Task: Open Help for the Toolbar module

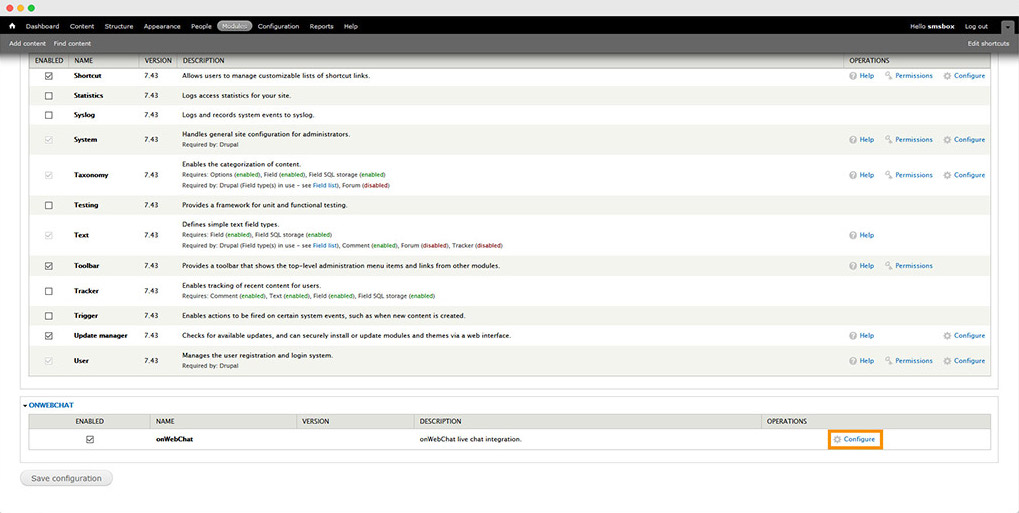Action: 862,266
